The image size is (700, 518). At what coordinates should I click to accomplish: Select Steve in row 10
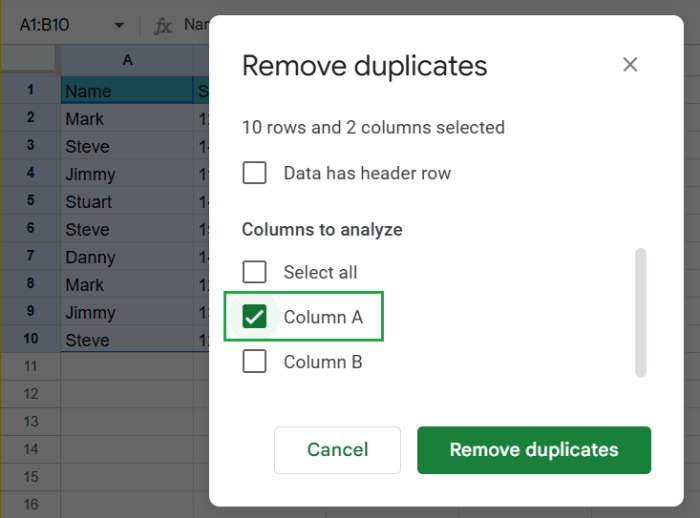point(127,339)
